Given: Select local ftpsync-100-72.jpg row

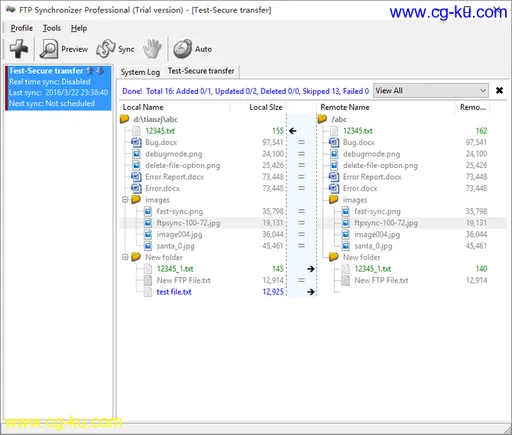Looking at the screenshot, I should tap(188, 223).
